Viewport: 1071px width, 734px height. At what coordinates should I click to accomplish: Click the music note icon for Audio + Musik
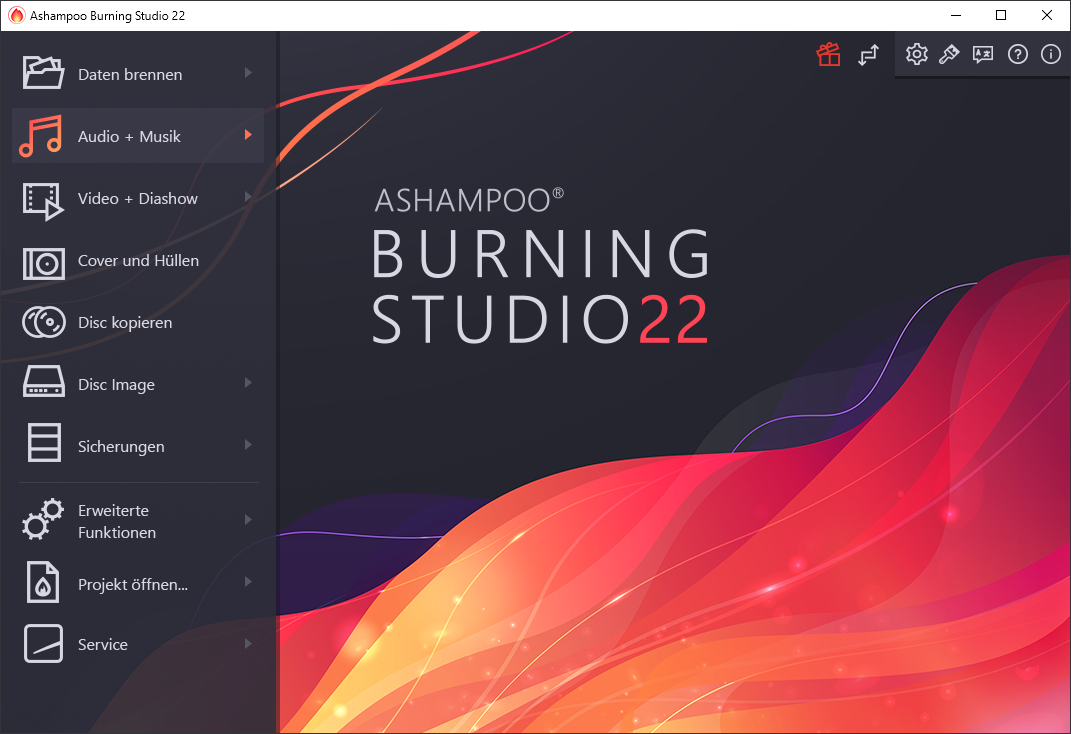pos(42,136)
